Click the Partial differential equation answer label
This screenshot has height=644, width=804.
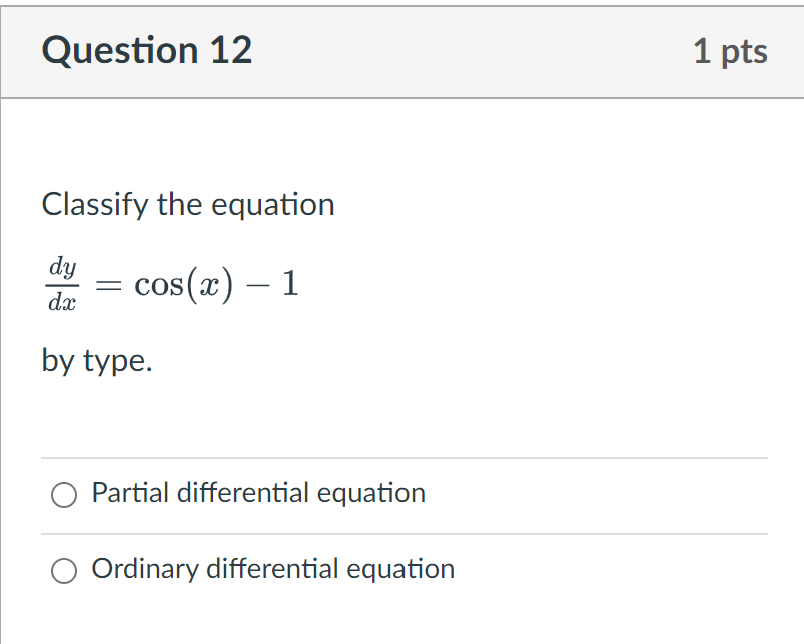tap(258, 493)
